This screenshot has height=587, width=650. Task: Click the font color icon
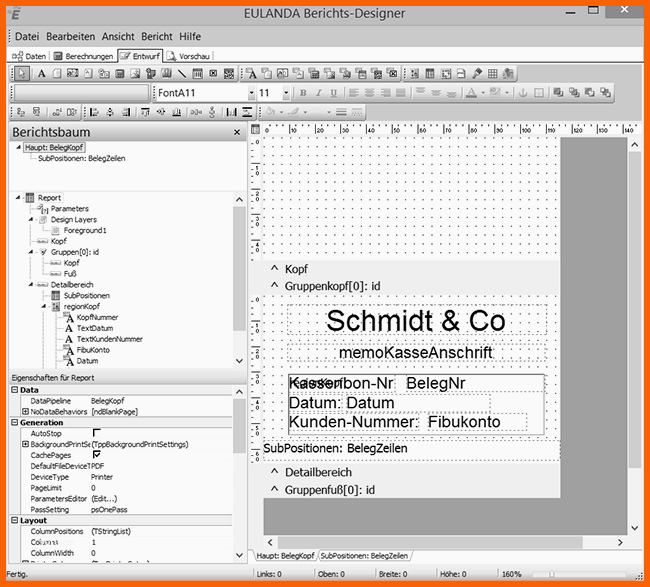[x=471, y=93]
